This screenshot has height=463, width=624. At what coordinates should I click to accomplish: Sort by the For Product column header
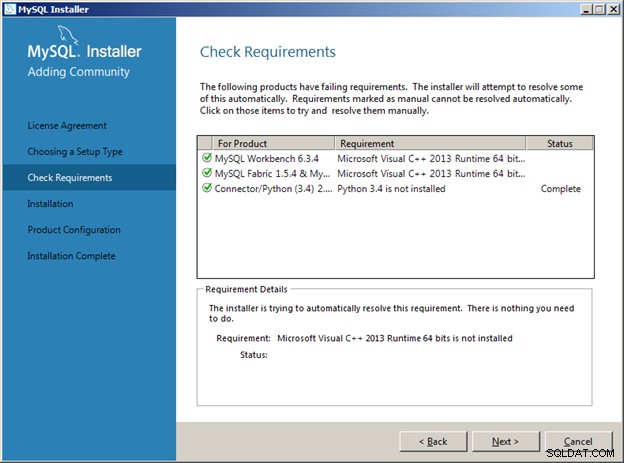tap(273, 143)
